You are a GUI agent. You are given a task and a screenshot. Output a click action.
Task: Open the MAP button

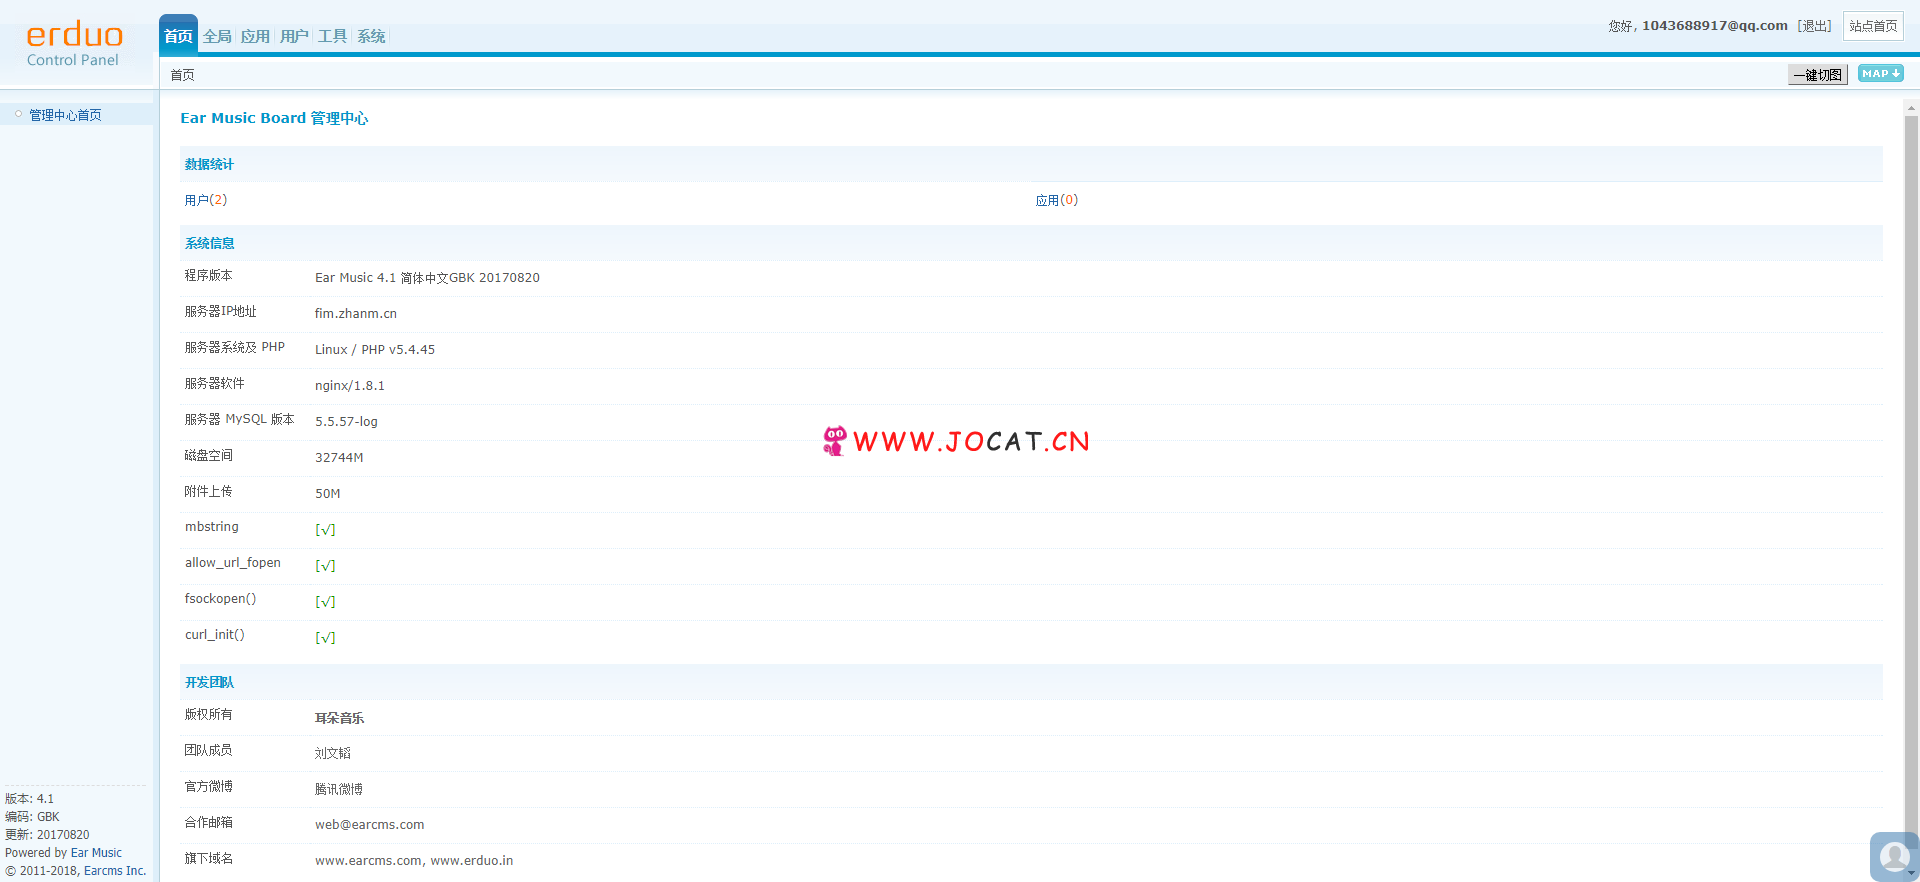(1880, 73)
